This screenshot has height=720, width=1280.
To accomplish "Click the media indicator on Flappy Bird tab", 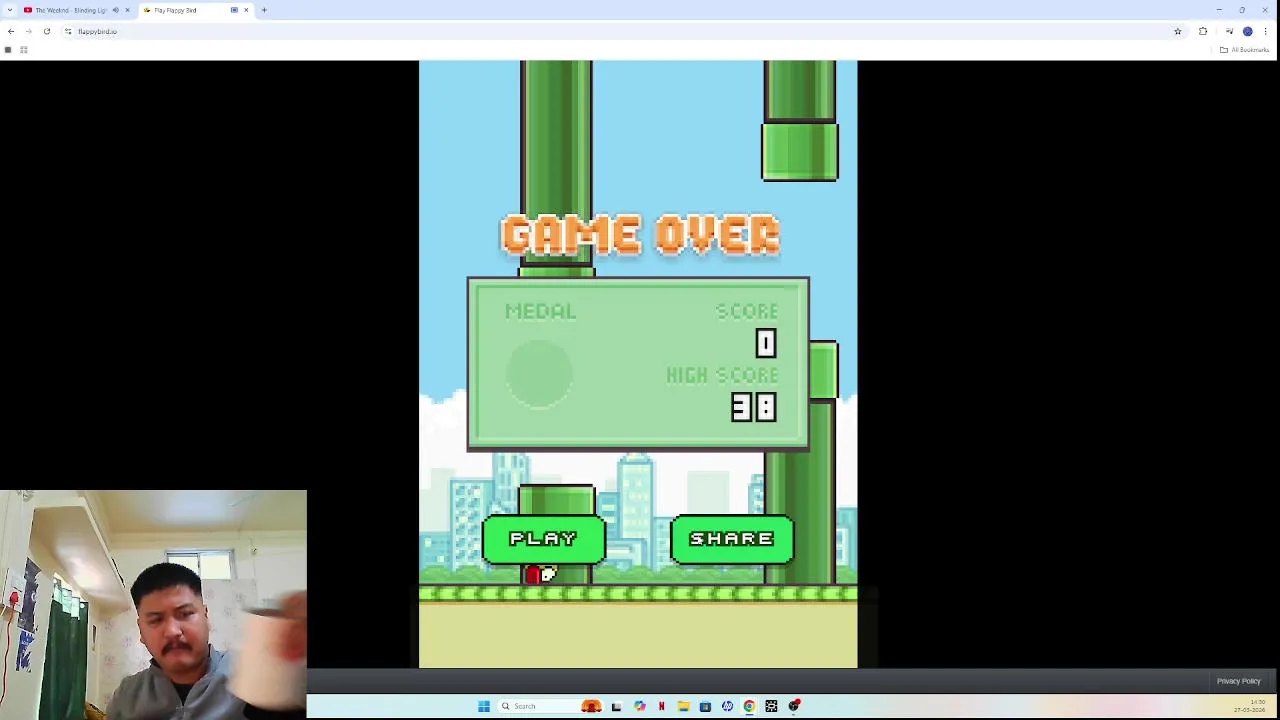I will click(x=234, y=10).
